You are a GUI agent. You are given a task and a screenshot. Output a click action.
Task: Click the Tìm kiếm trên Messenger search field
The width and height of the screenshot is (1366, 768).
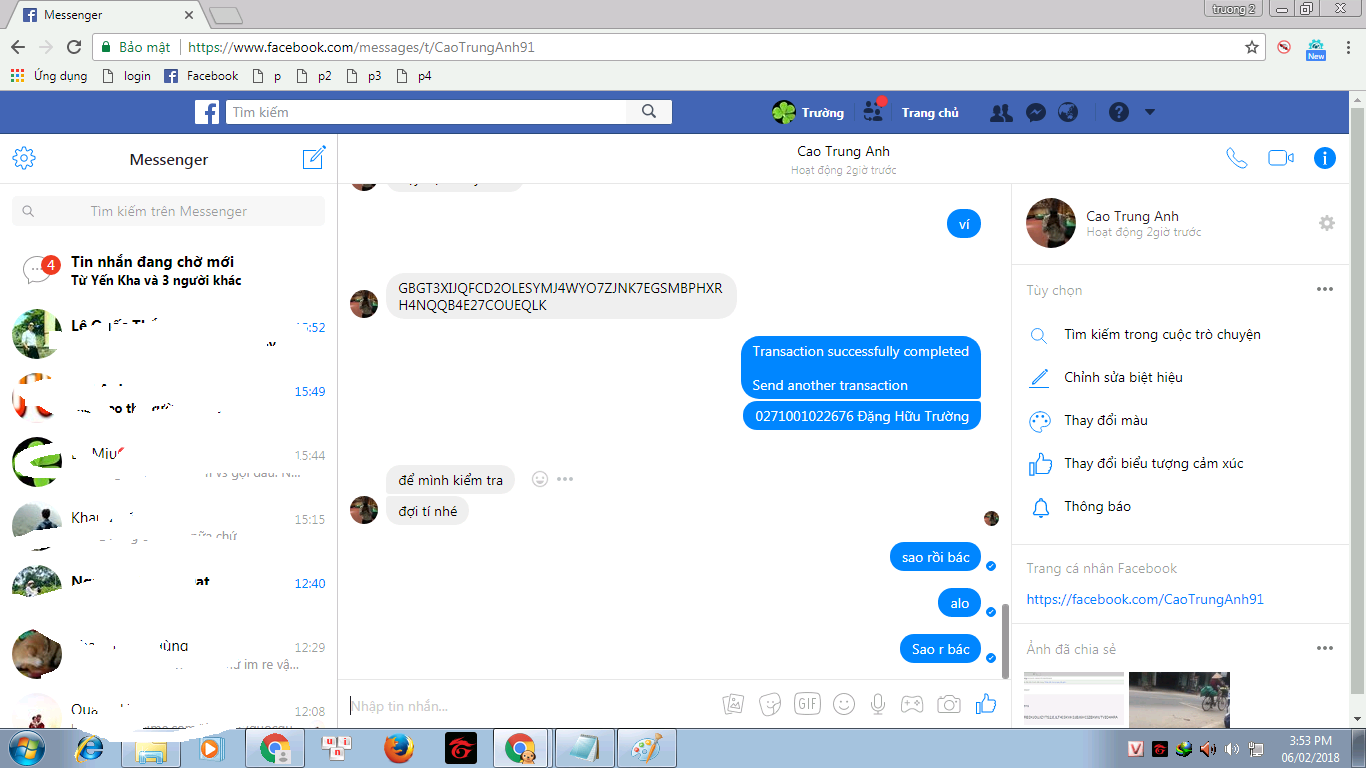[168, 211]
